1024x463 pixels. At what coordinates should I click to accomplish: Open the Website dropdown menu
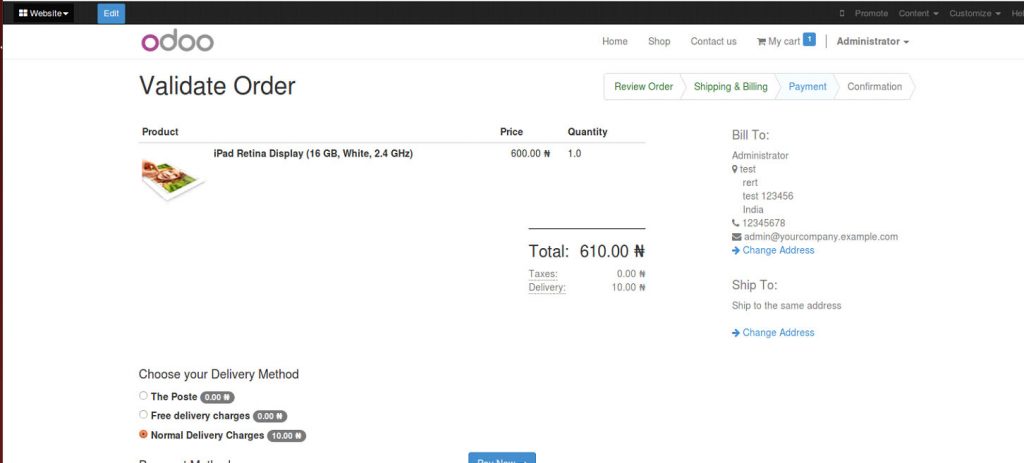tap(44, 13)
